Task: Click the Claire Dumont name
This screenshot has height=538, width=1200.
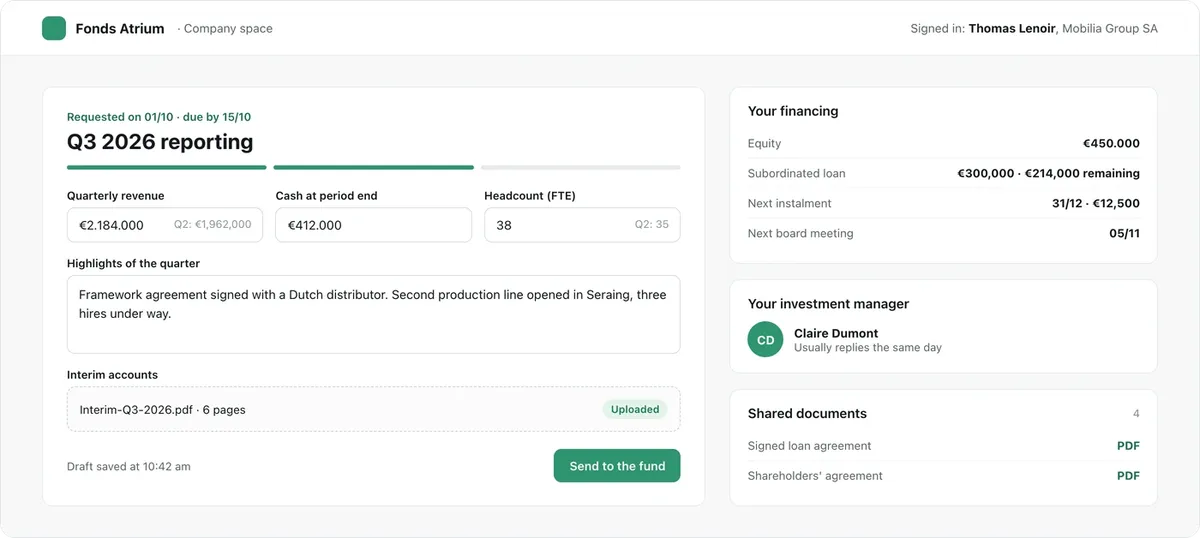Action: click(x=836, y=333)
